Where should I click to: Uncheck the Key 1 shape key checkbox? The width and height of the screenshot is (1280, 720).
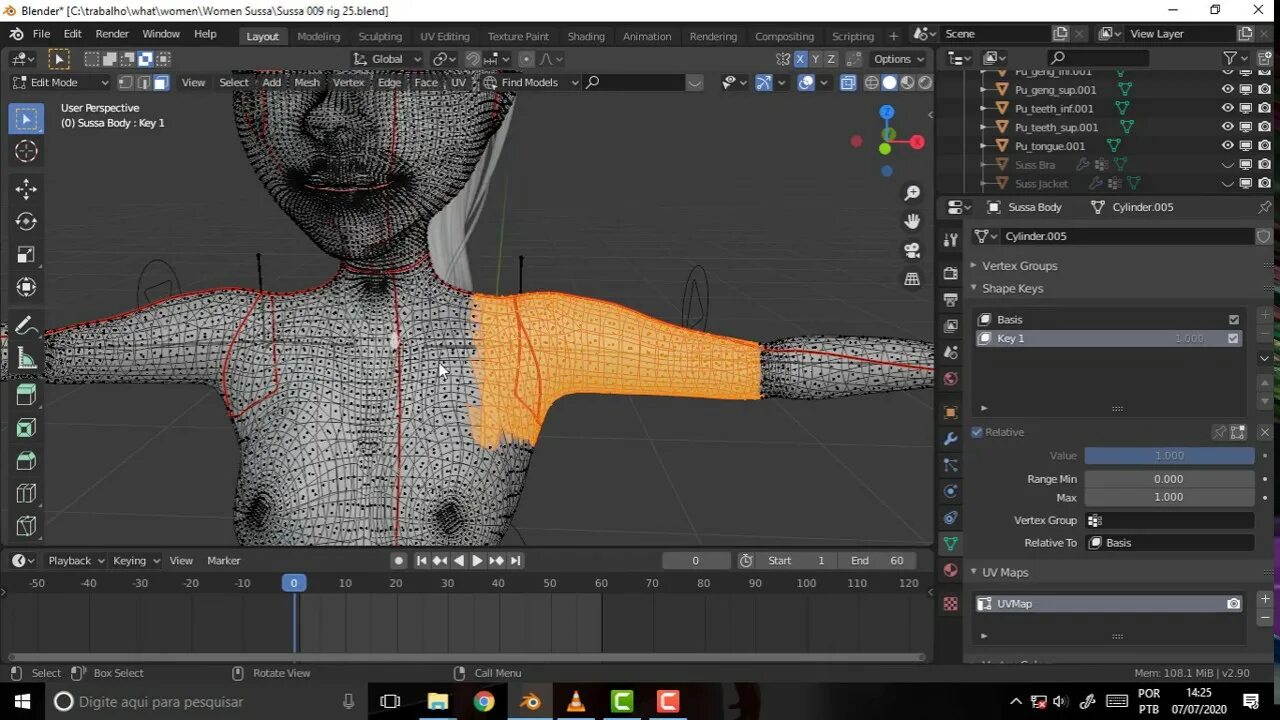tap(1233, 339)
